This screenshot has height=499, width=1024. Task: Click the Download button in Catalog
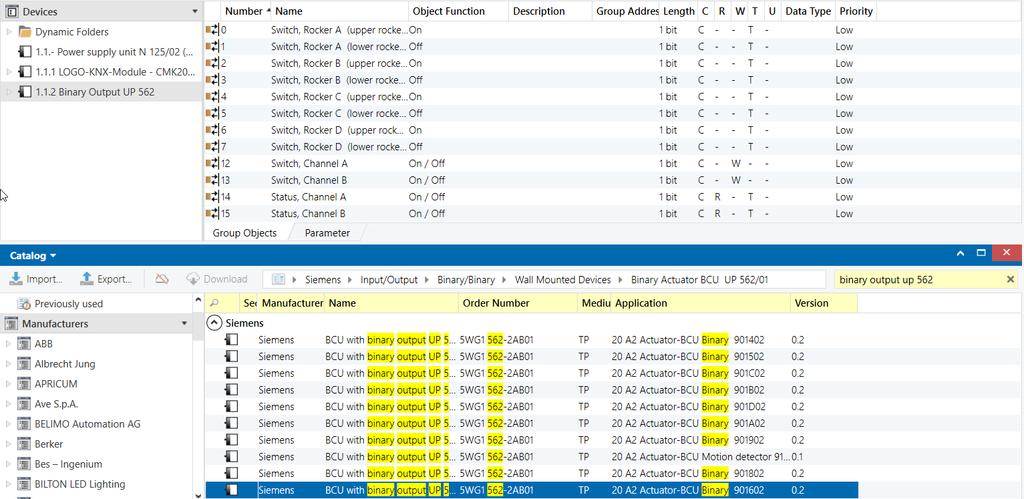pos(217,279)
